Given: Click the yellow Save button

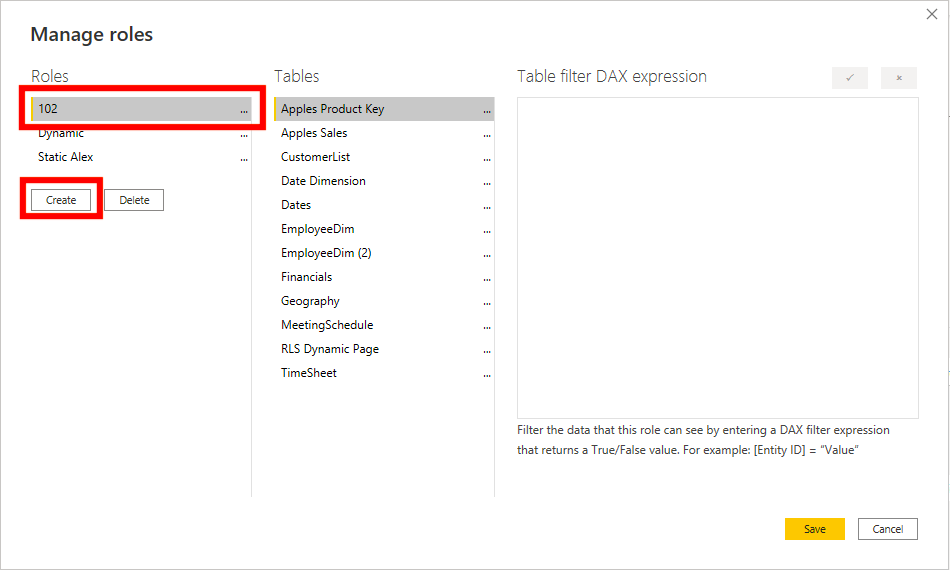Looking at the screenshot, I should [814, 529].
